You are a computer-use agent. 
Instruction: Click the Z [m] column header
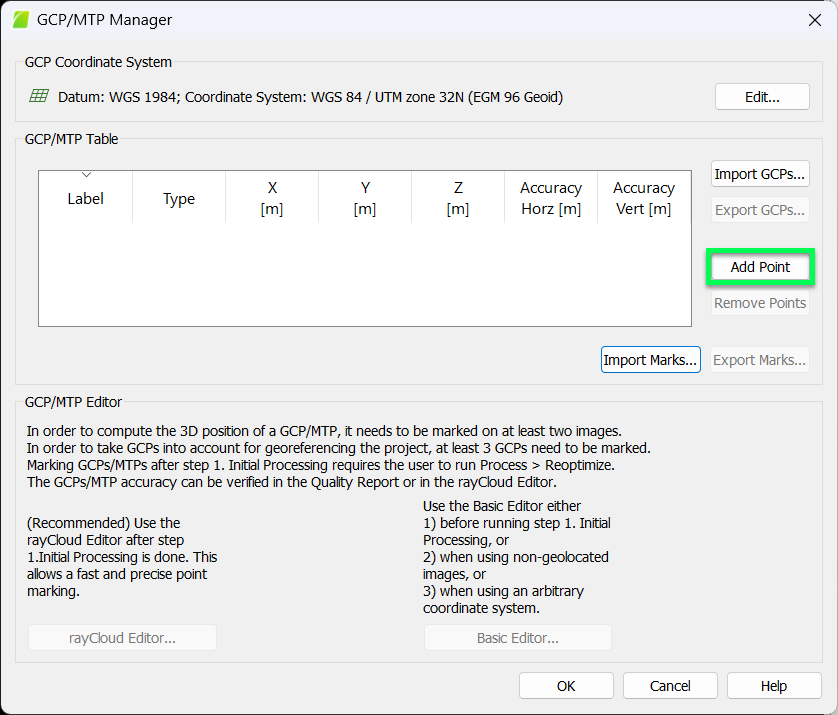(457, 198)
